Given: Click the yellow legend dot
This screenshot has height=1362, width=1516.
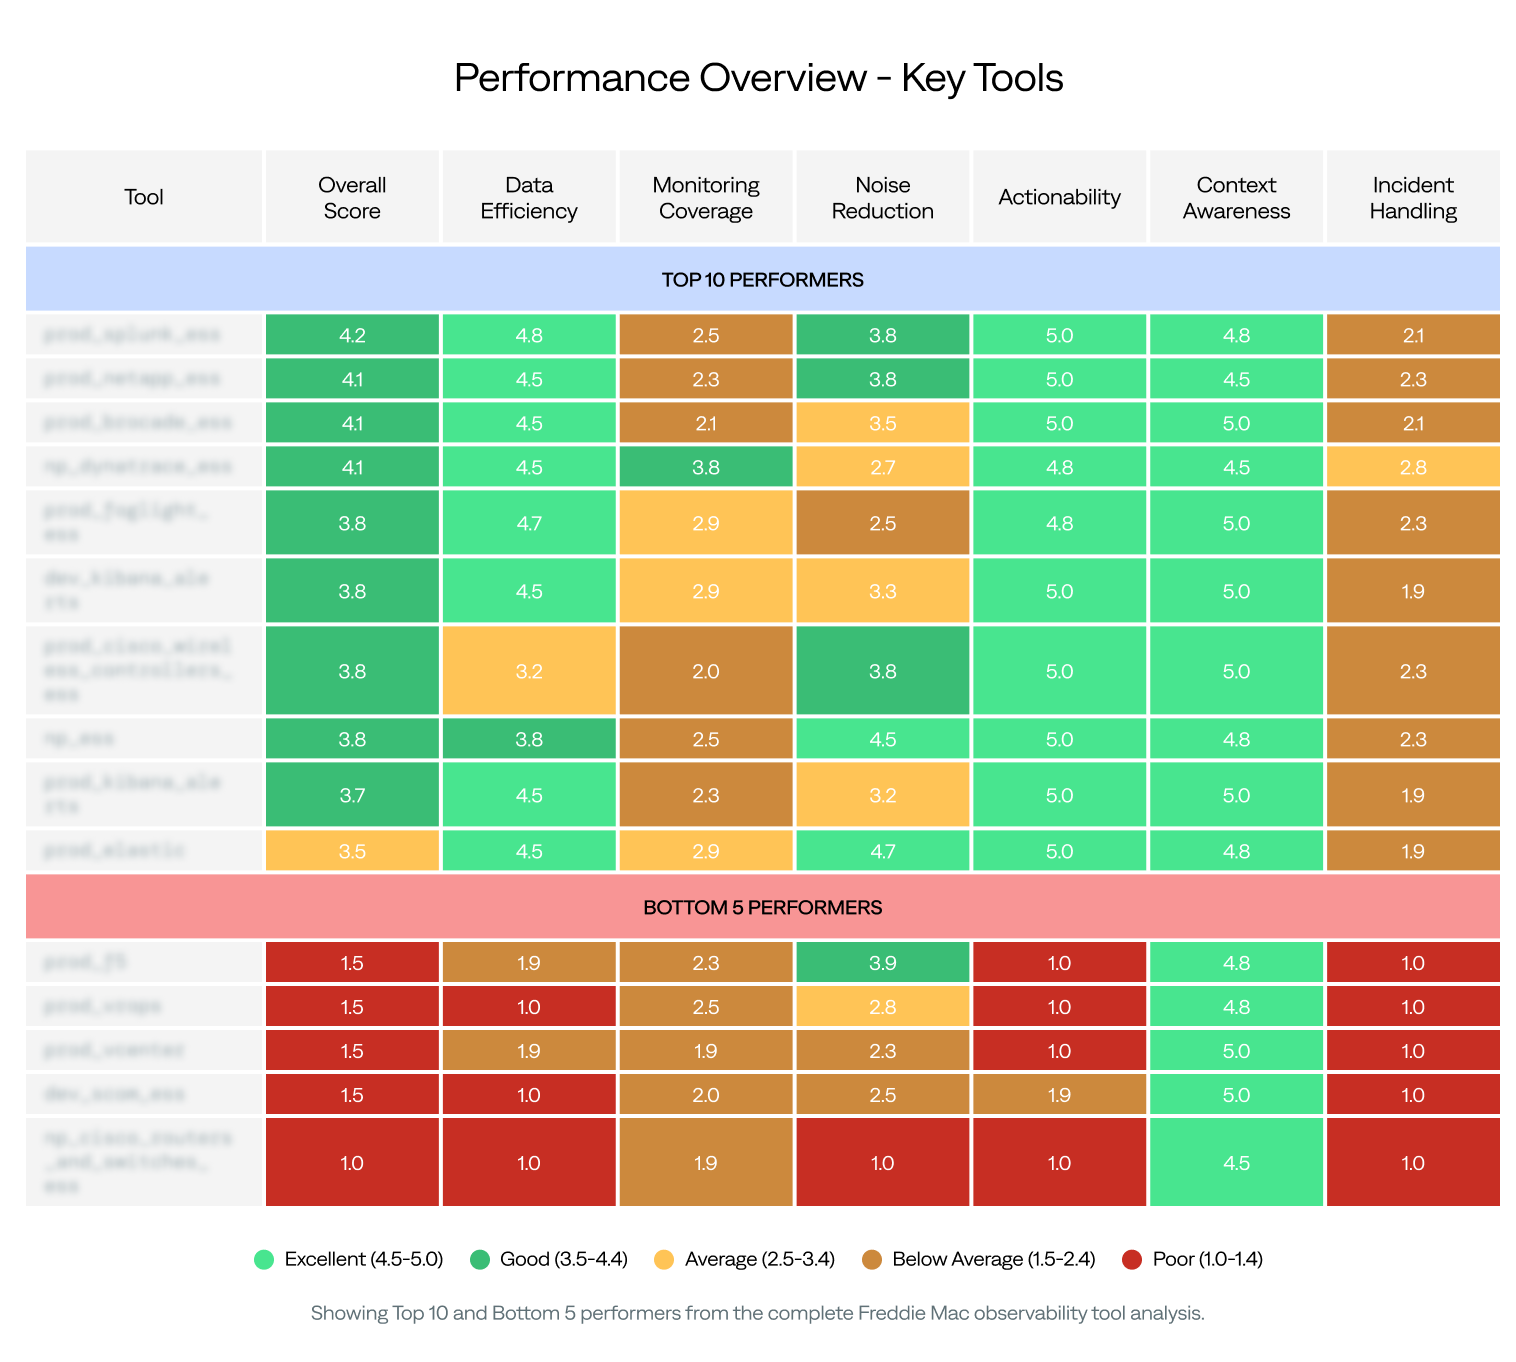Looking at the screenshot, I should coord(664,1260).
